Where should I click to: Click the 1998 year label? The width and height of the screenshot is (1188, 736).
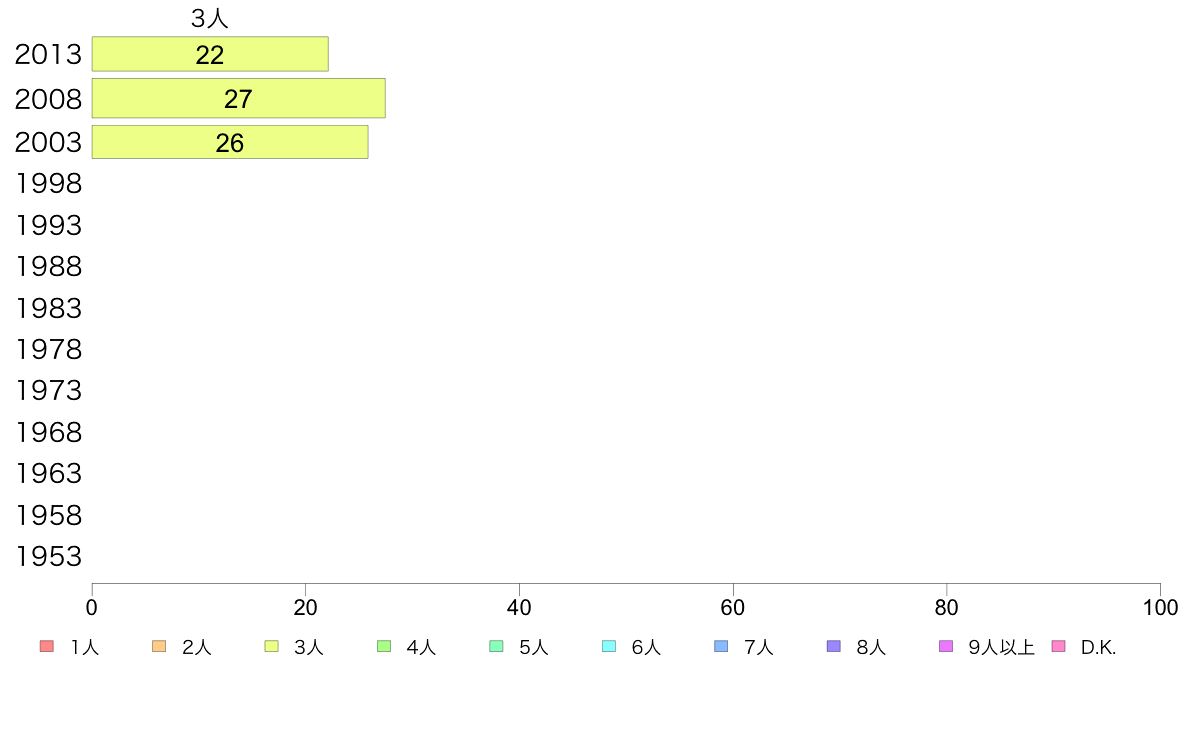pyautogui.click(x=48, y=184)
